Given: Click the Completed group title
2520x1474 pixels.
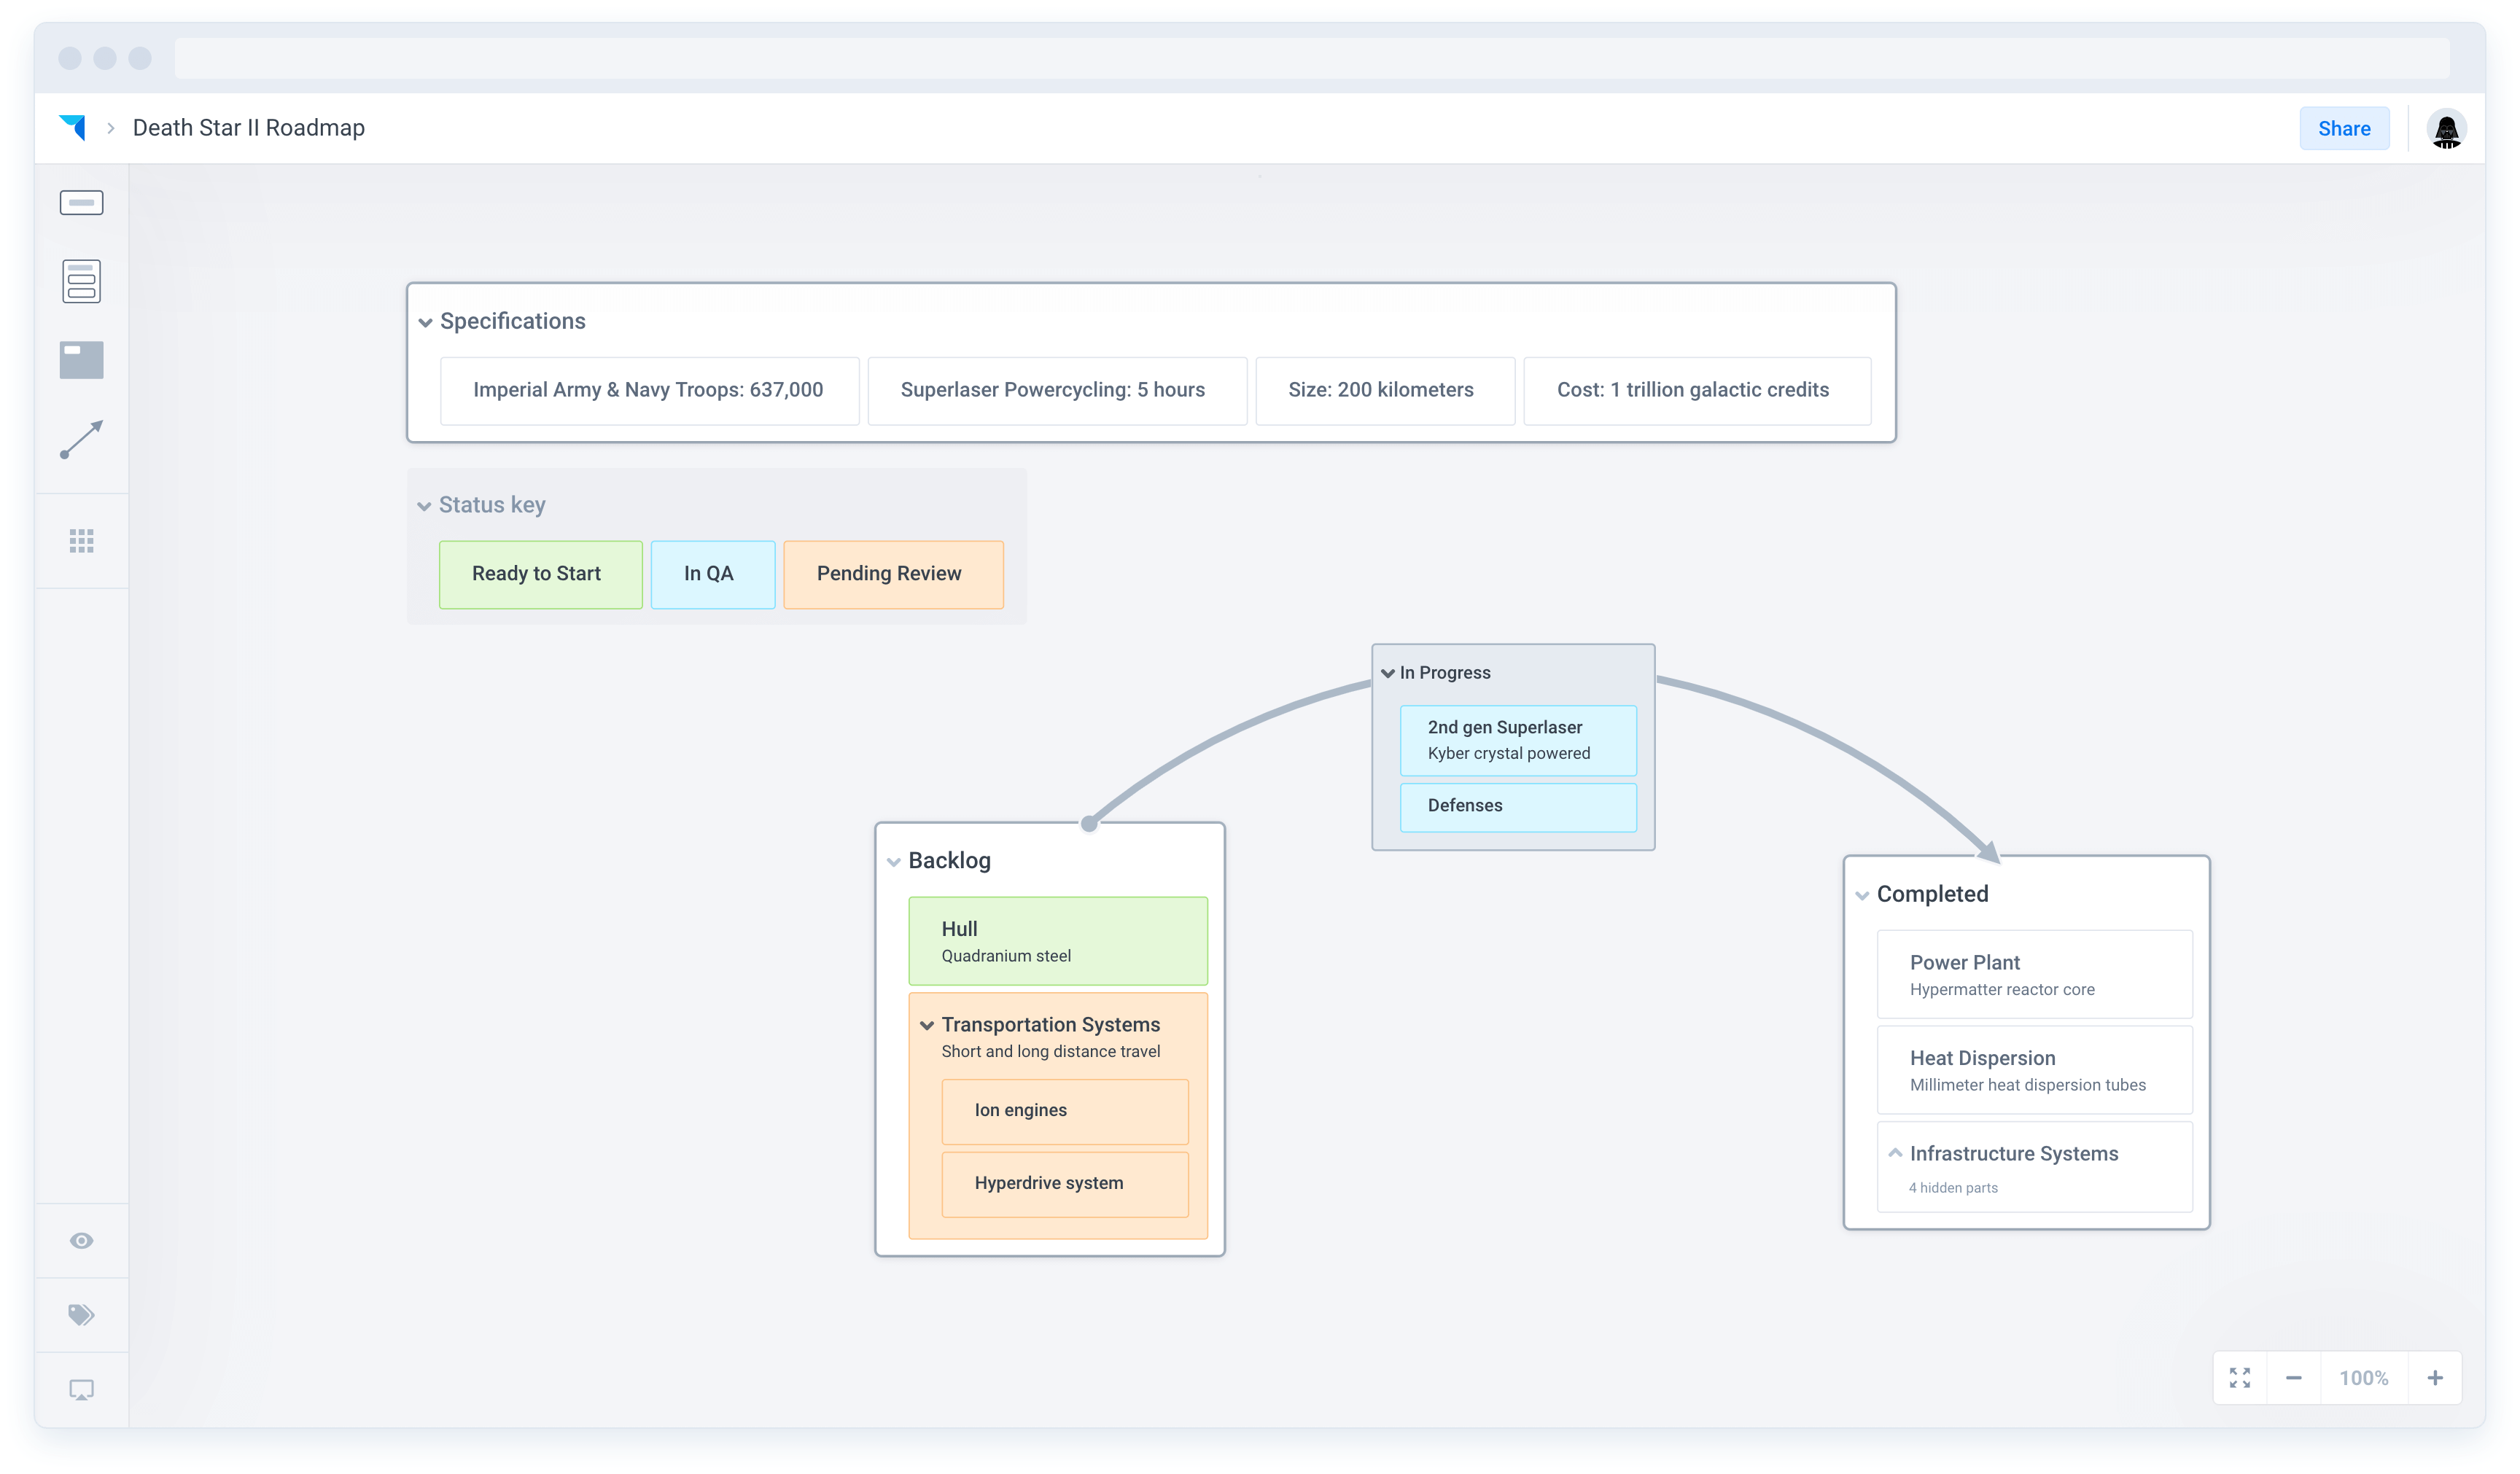Looking at the screenshot, I should click(x=1932, y=894).
